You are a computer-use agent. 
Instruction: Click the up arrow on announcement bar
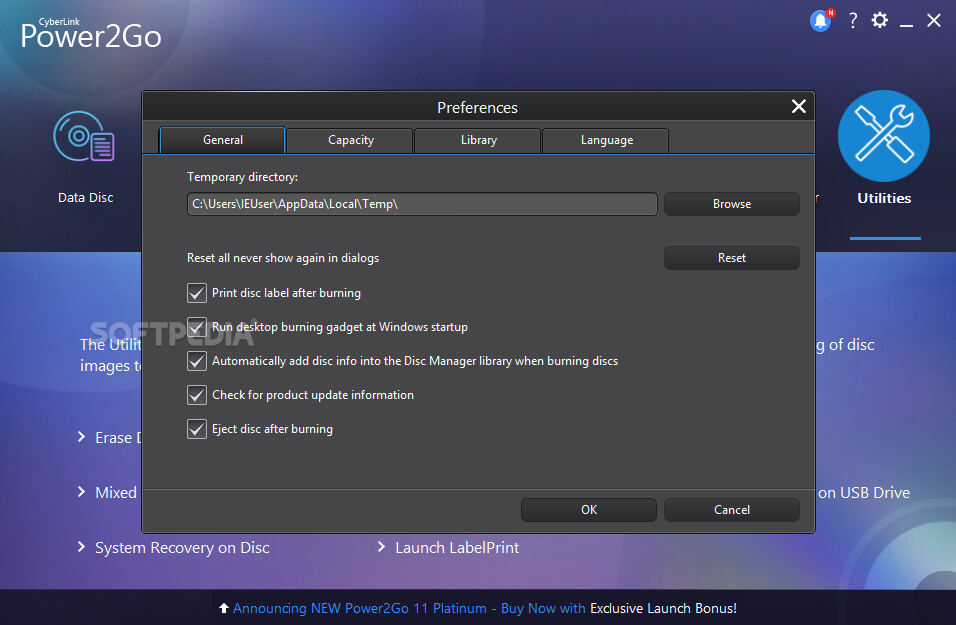pyautogui.click(x=224, y=608)
